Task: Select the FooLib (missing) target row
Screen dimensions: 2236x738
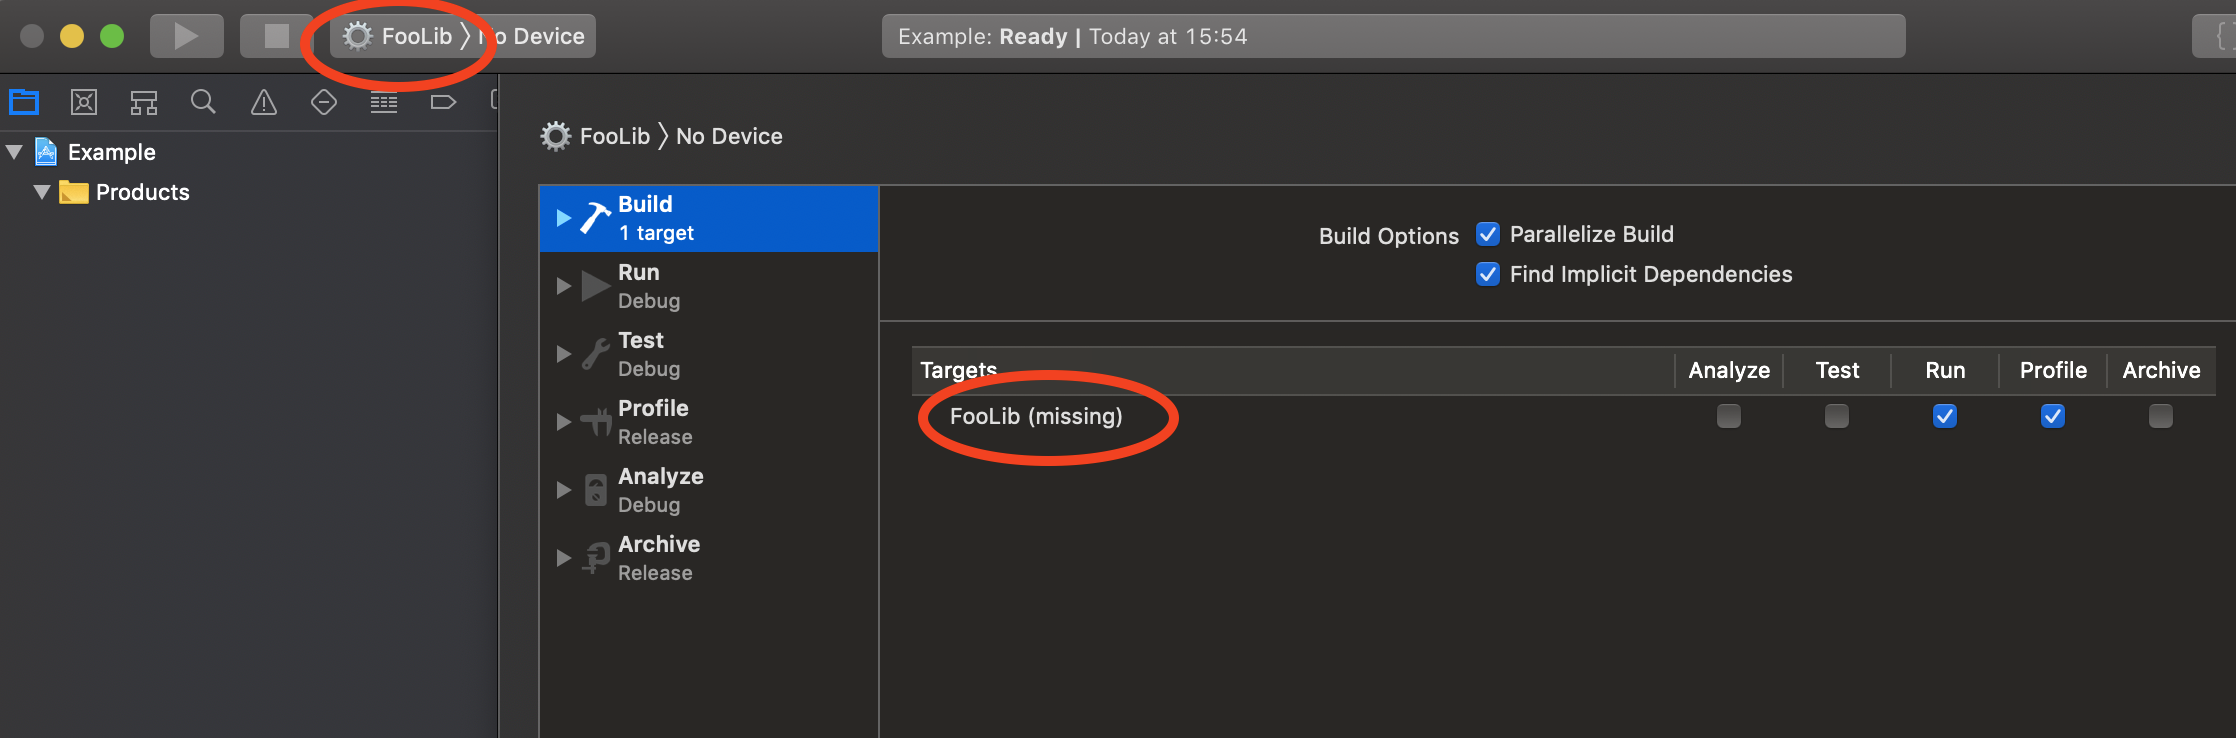Action: click(x=1564, y=416)
